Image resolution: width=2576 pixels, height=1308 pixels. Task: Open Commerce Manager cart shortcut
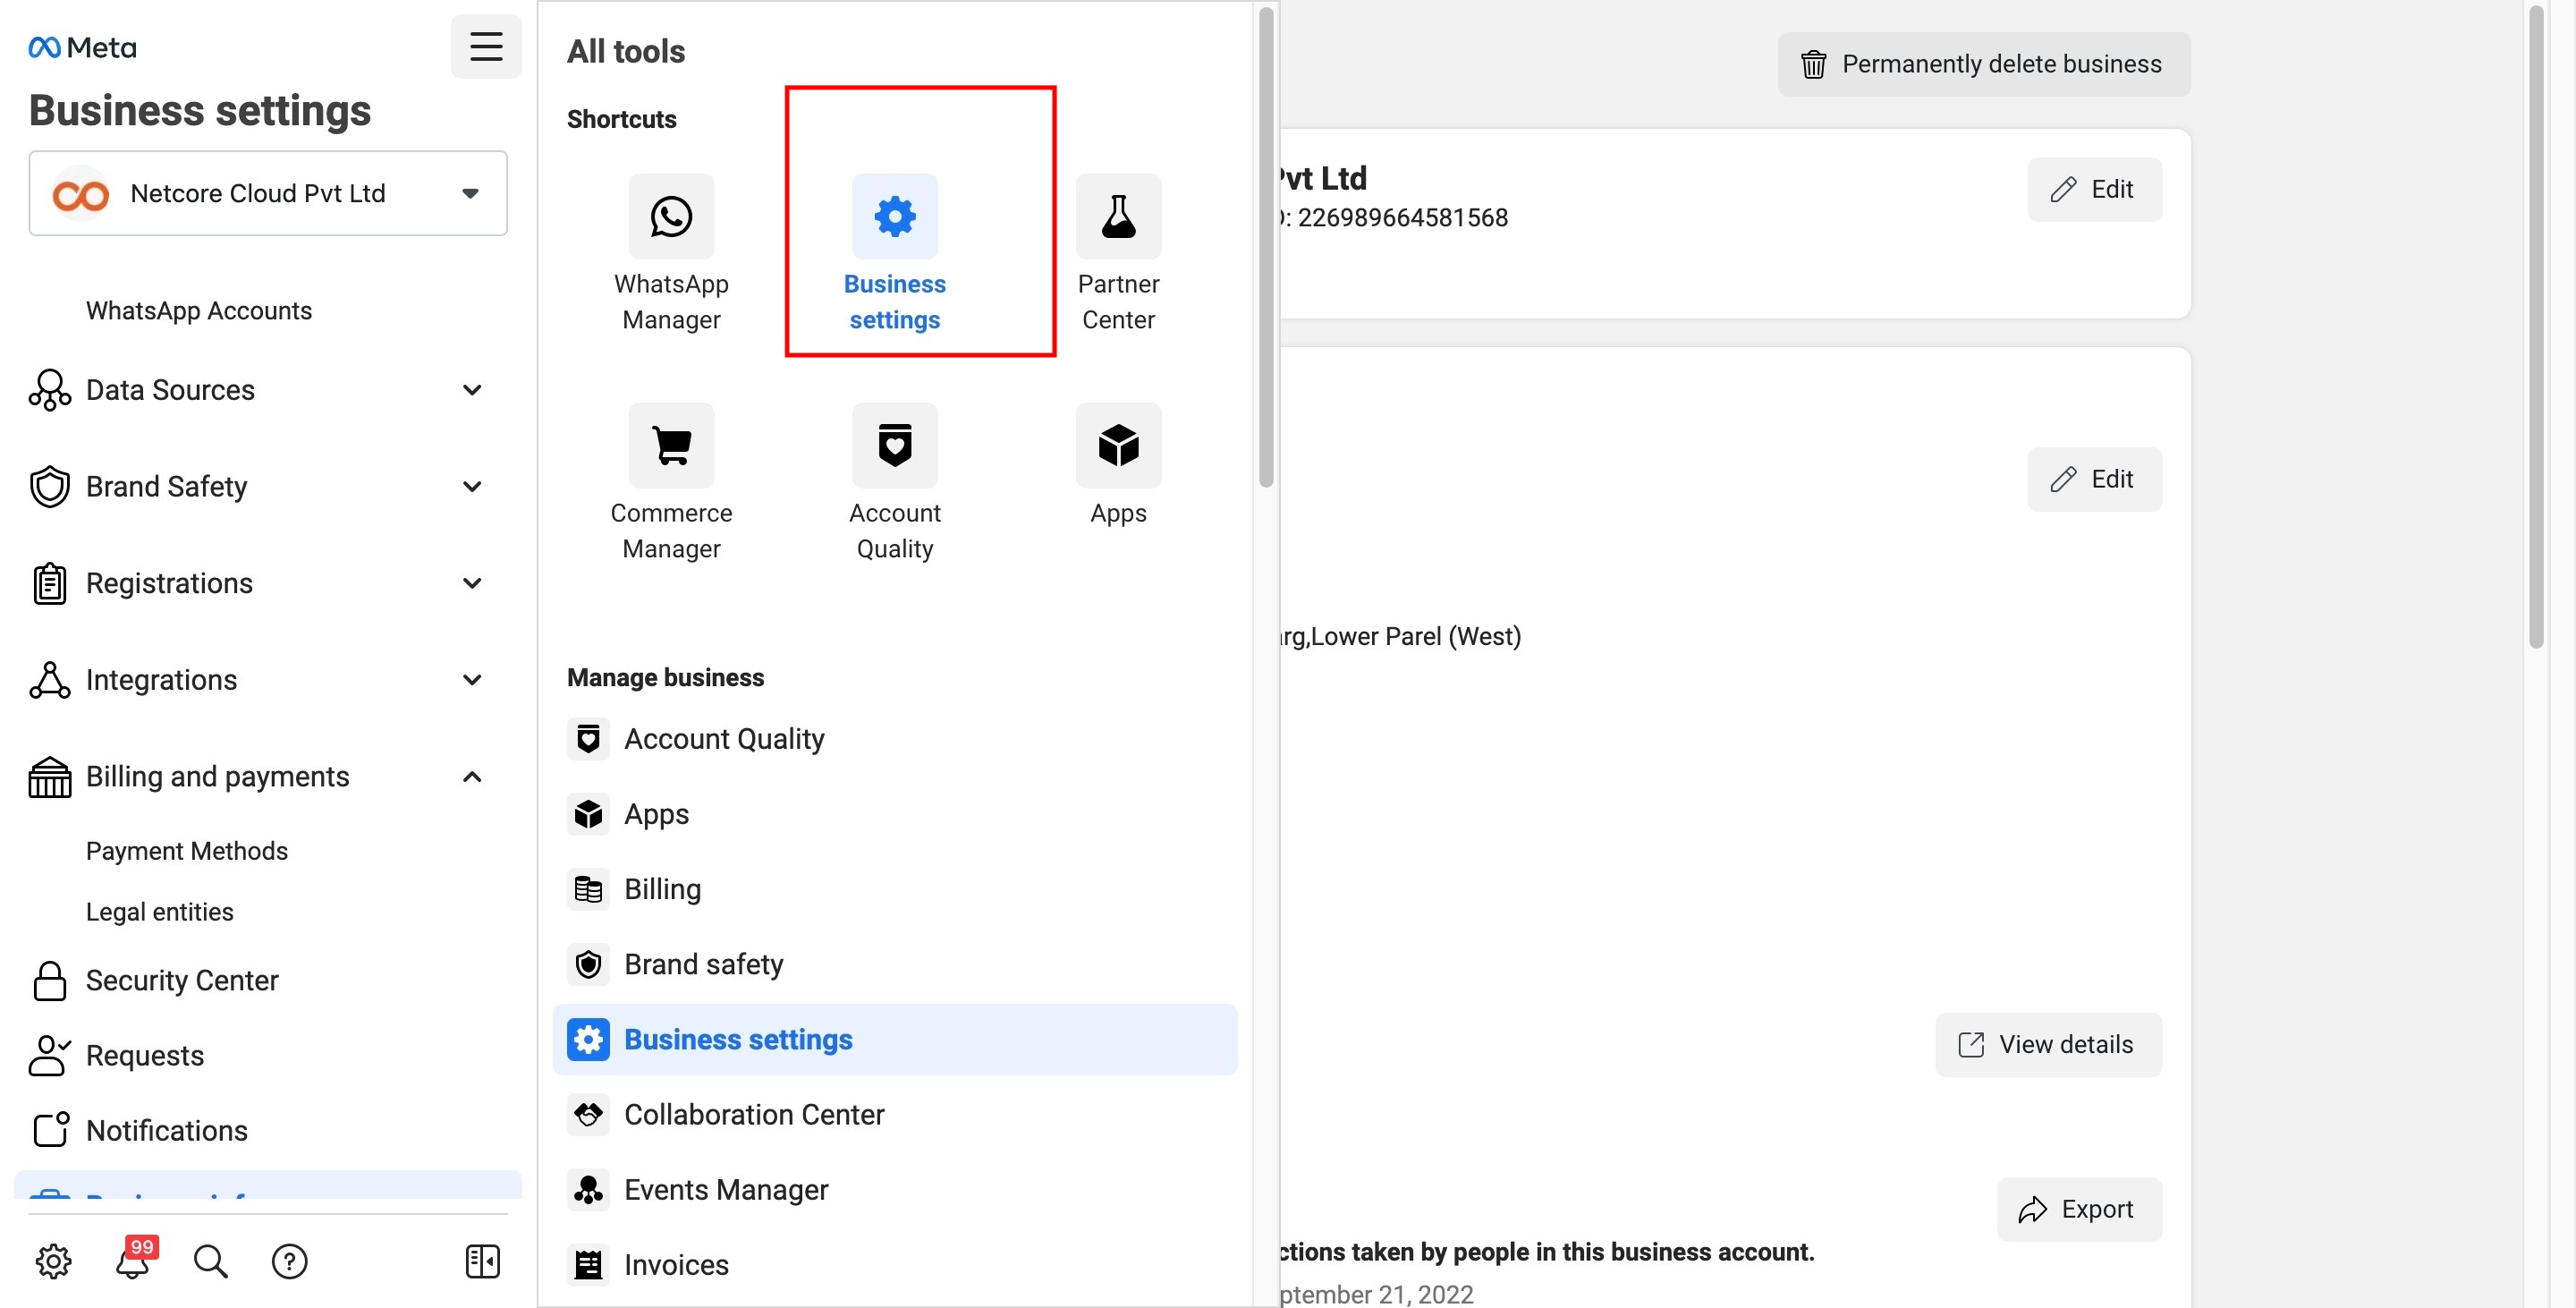[x=671, y=446]
